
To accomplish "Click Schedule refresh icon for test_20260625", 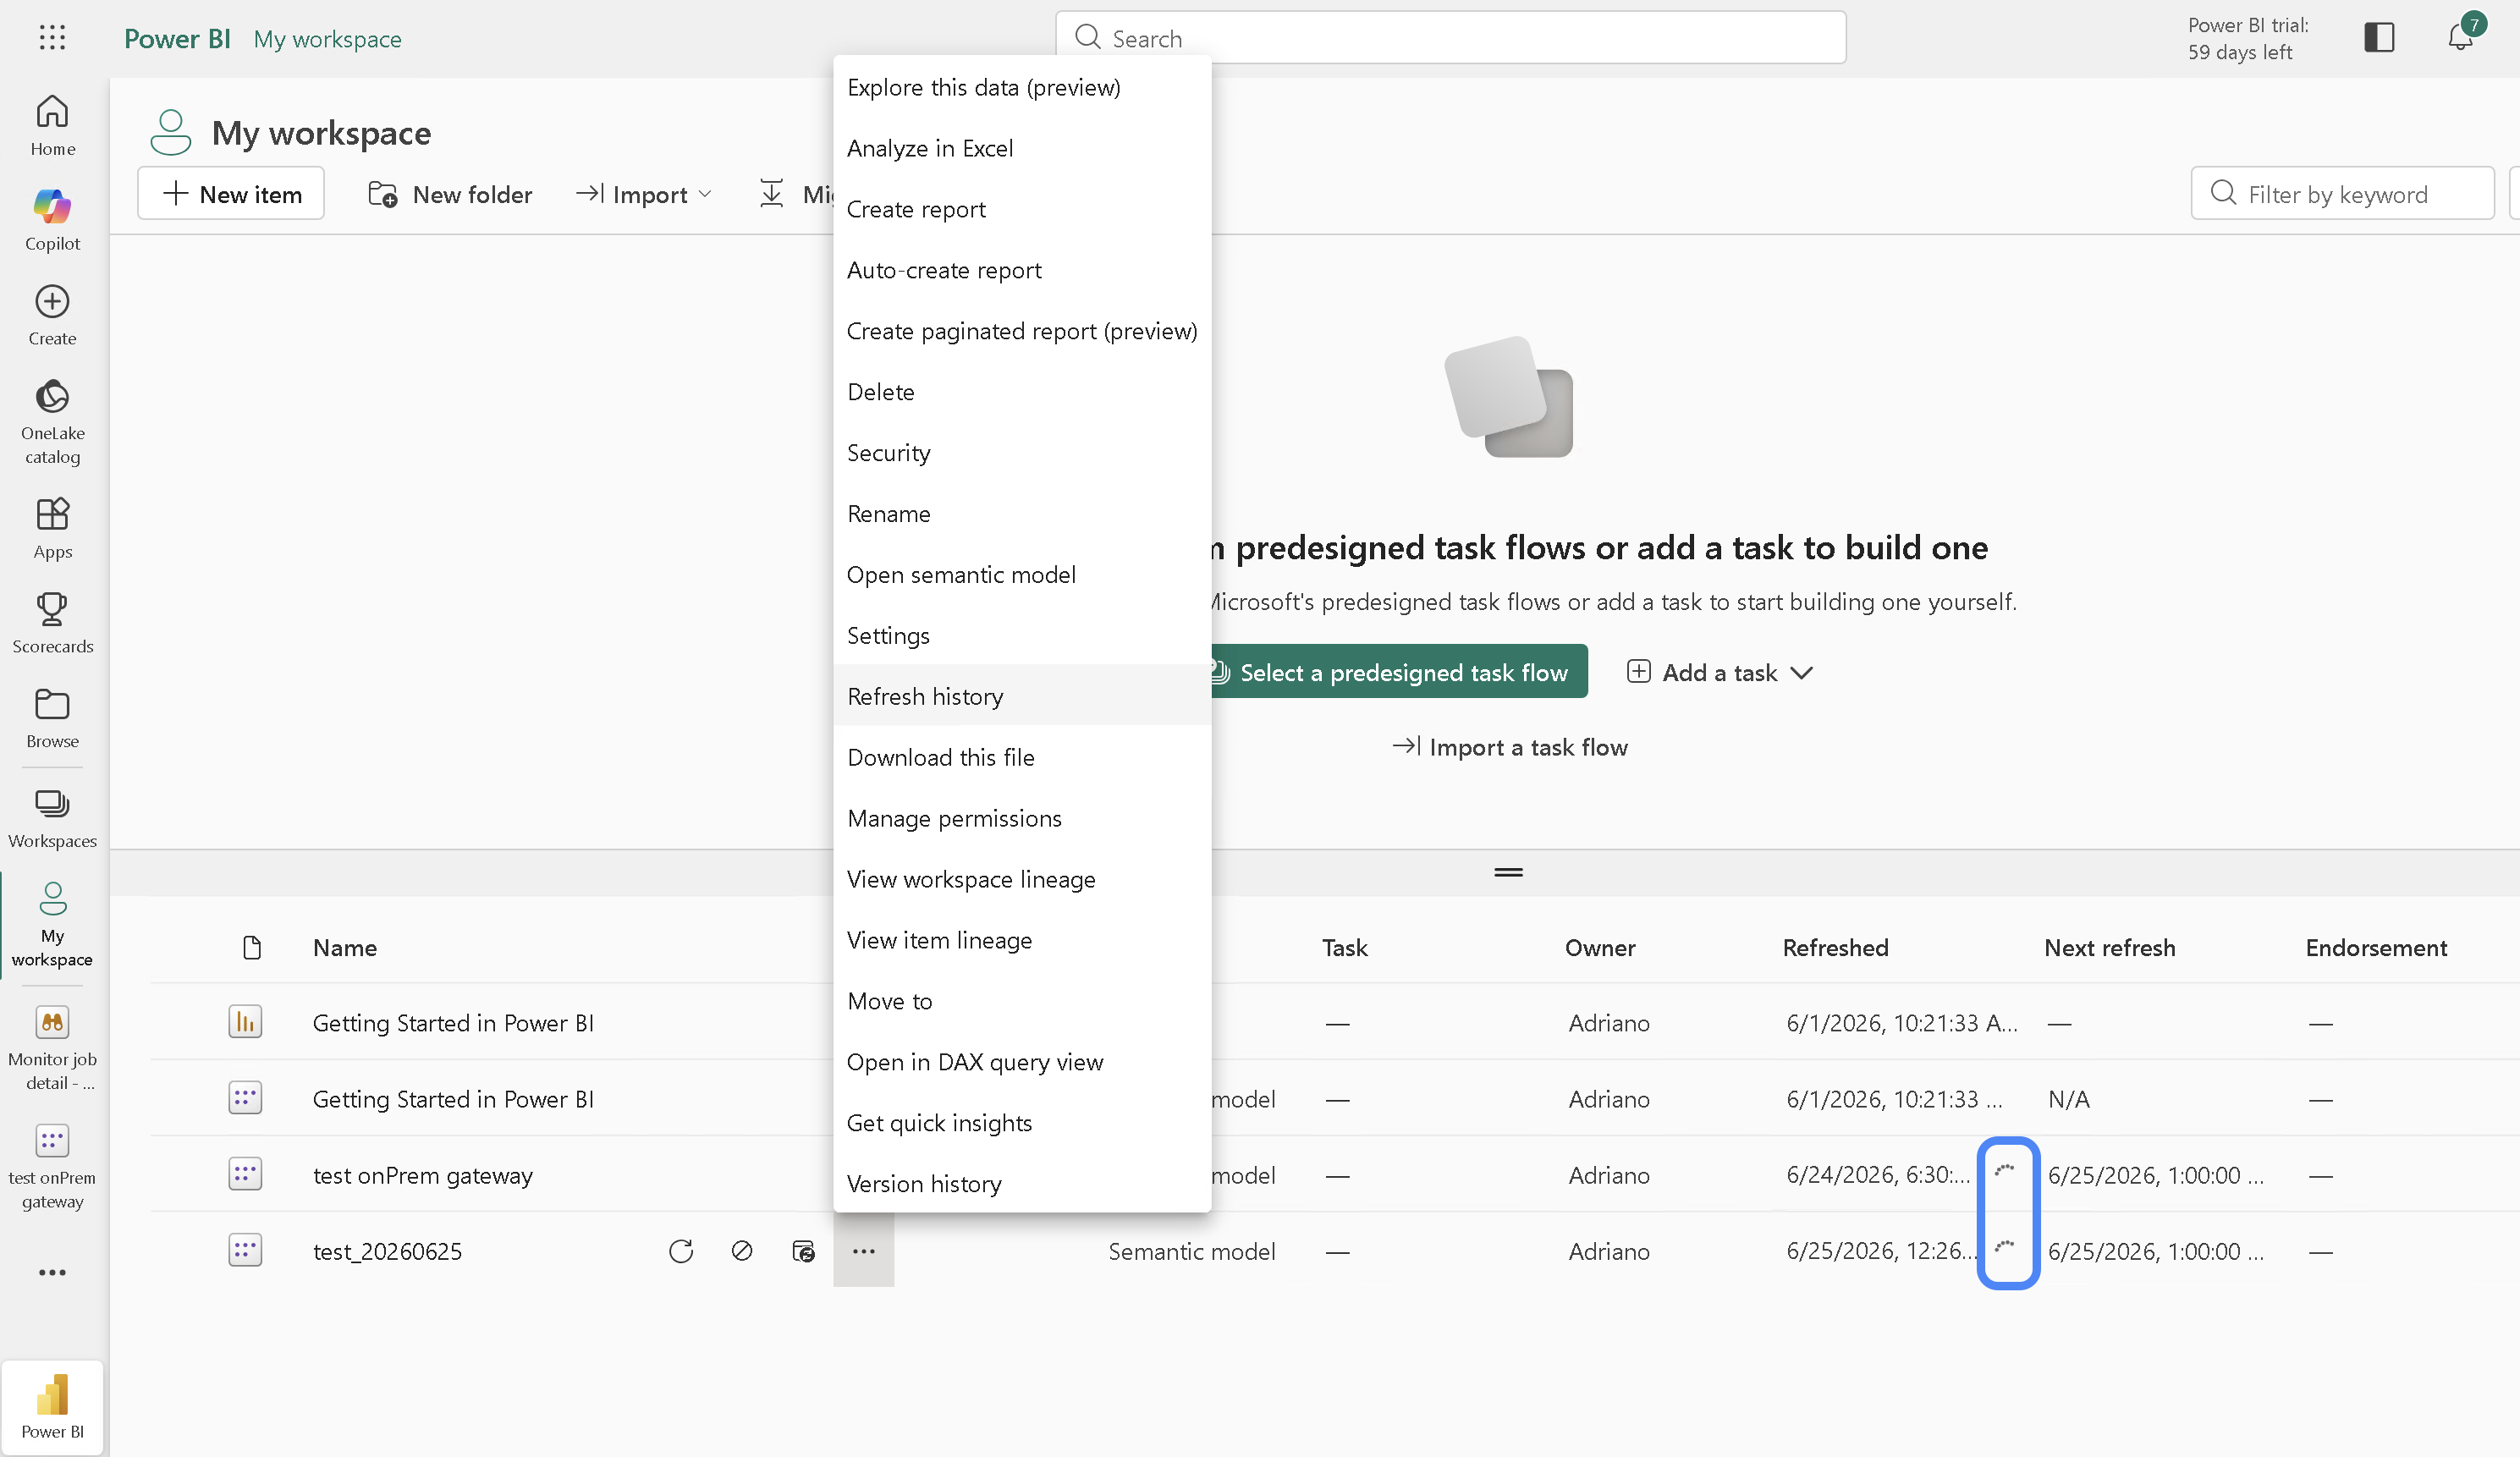I will [x=803, y=1251].
